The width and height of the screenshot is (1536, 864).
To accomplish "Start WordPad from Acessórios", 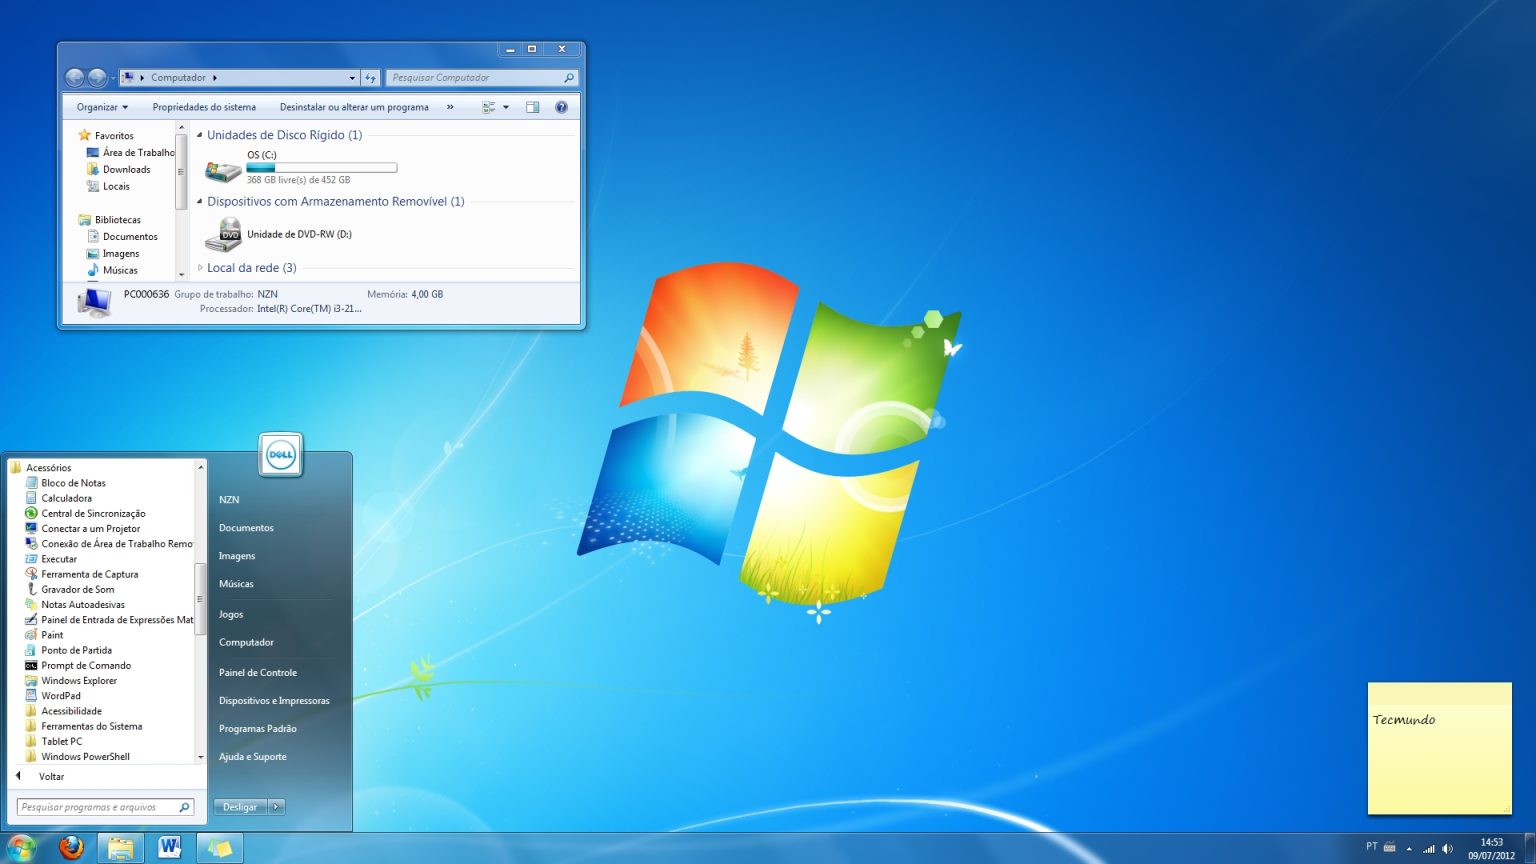I will tap(60, 695).
